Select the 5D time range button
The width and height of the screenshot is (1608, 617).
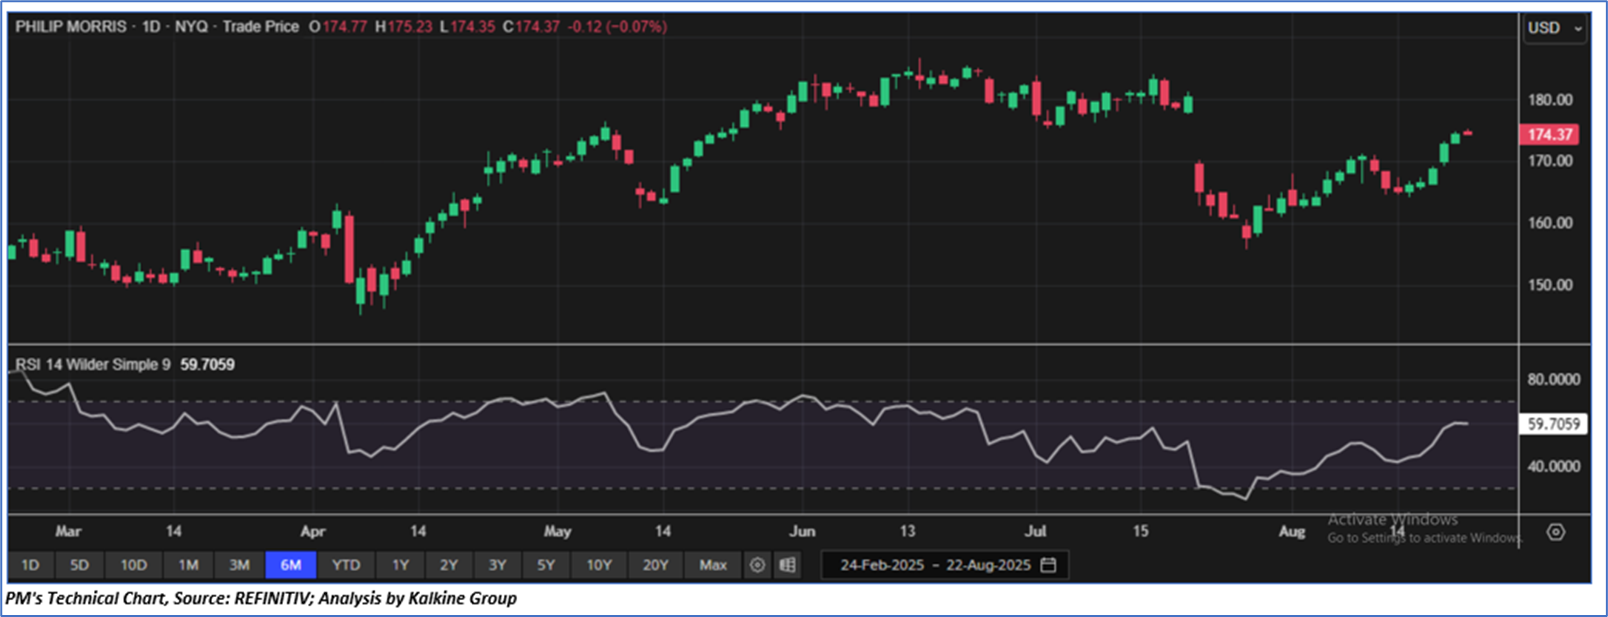click(x=79, y=565)
